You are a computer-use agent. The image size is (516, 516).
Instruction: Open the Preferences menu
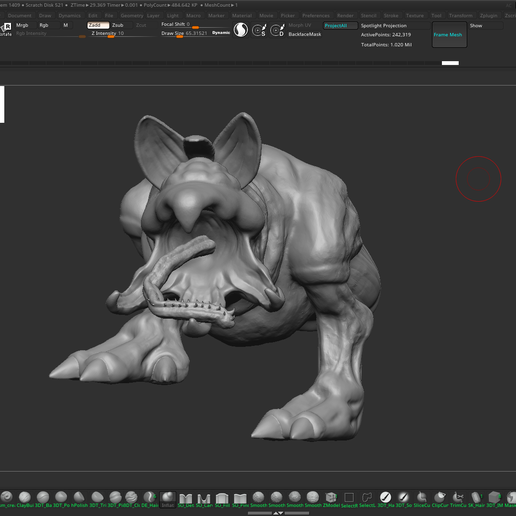316,16
